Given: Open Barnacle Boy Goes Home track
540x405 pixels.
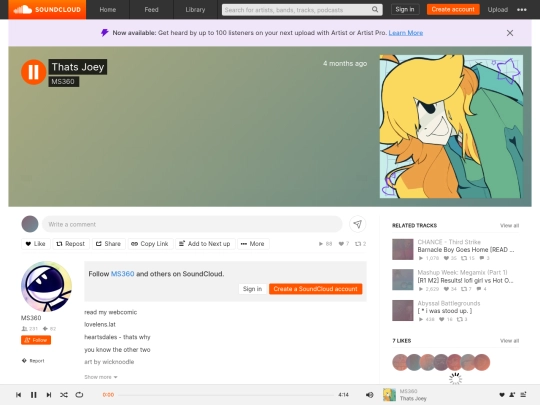Looking at the screenshot, I should point(466,250).
